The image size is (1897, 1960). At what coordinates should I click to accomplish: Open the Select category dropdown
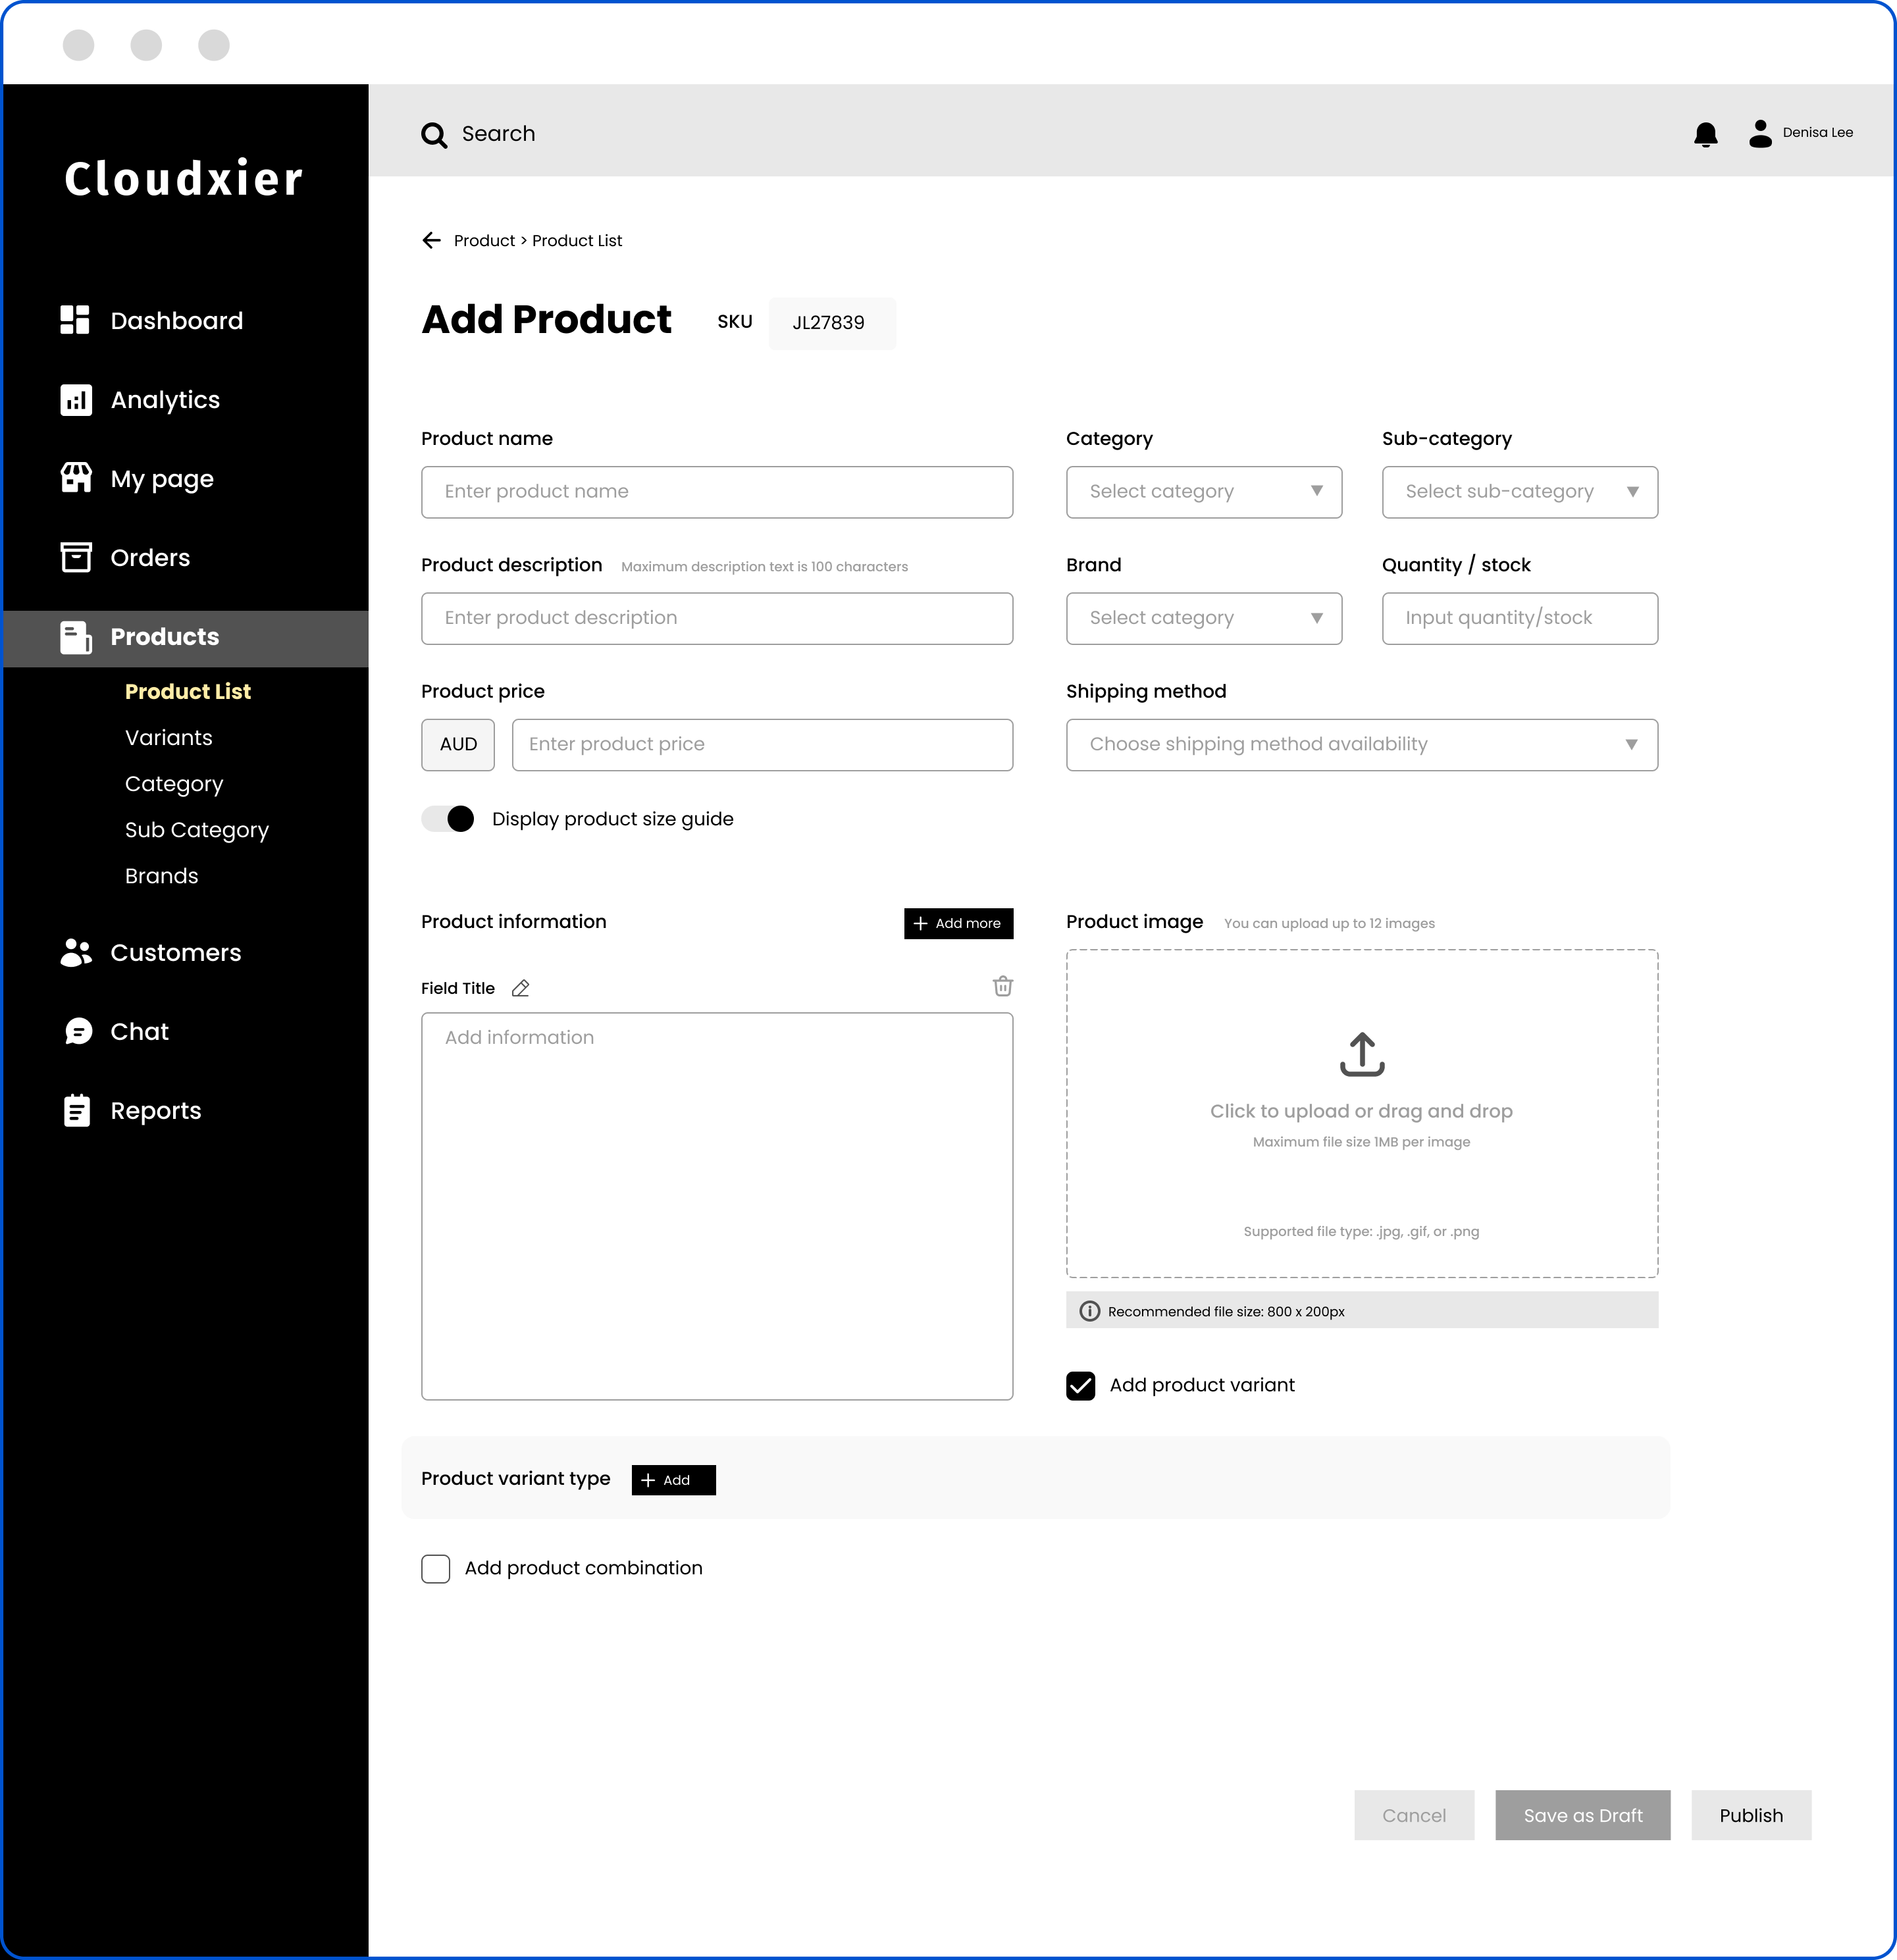(1203, 492)
